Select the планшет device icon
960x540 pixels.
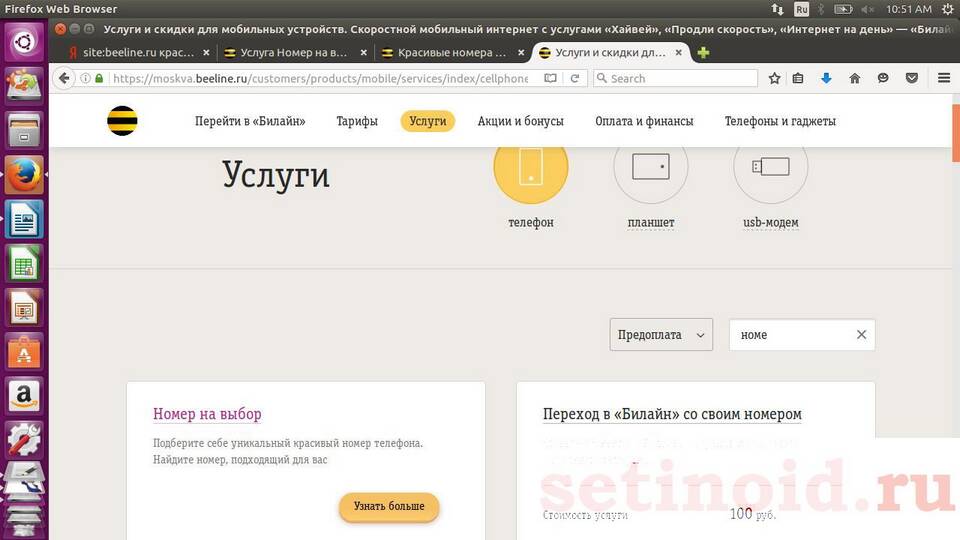pyautogui.click(x=651, y=166)
